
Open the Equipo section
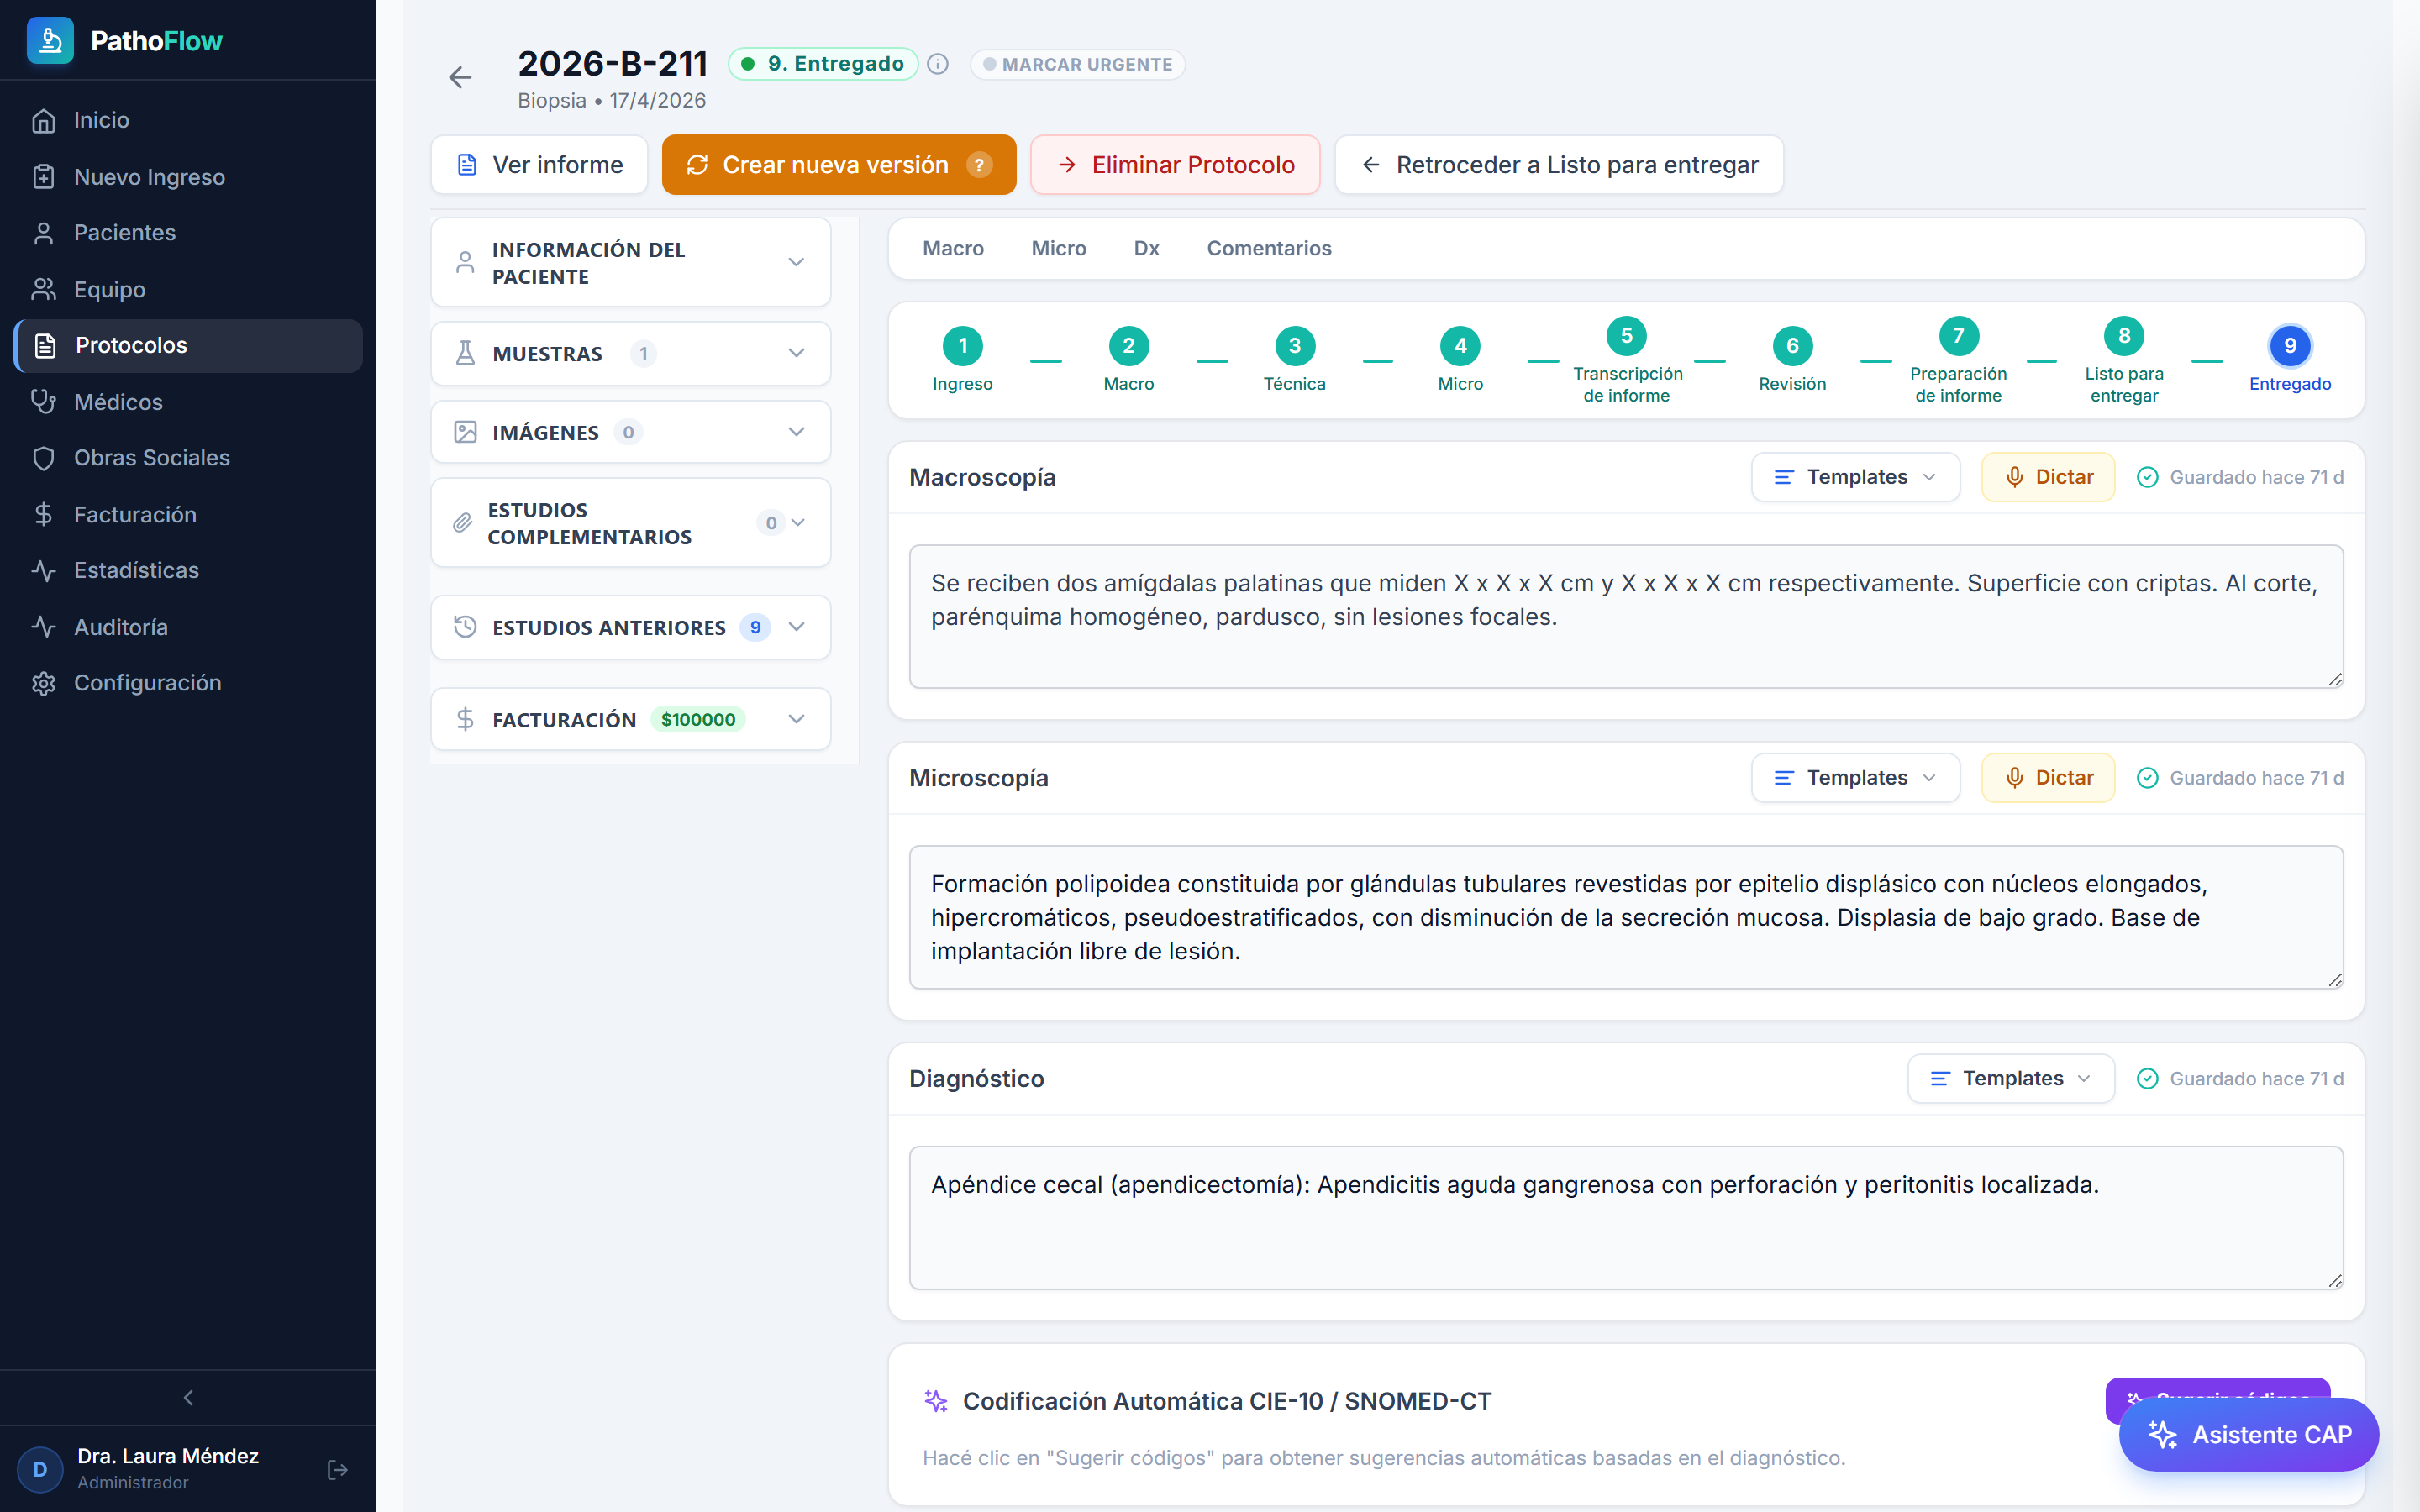[188, 289]
